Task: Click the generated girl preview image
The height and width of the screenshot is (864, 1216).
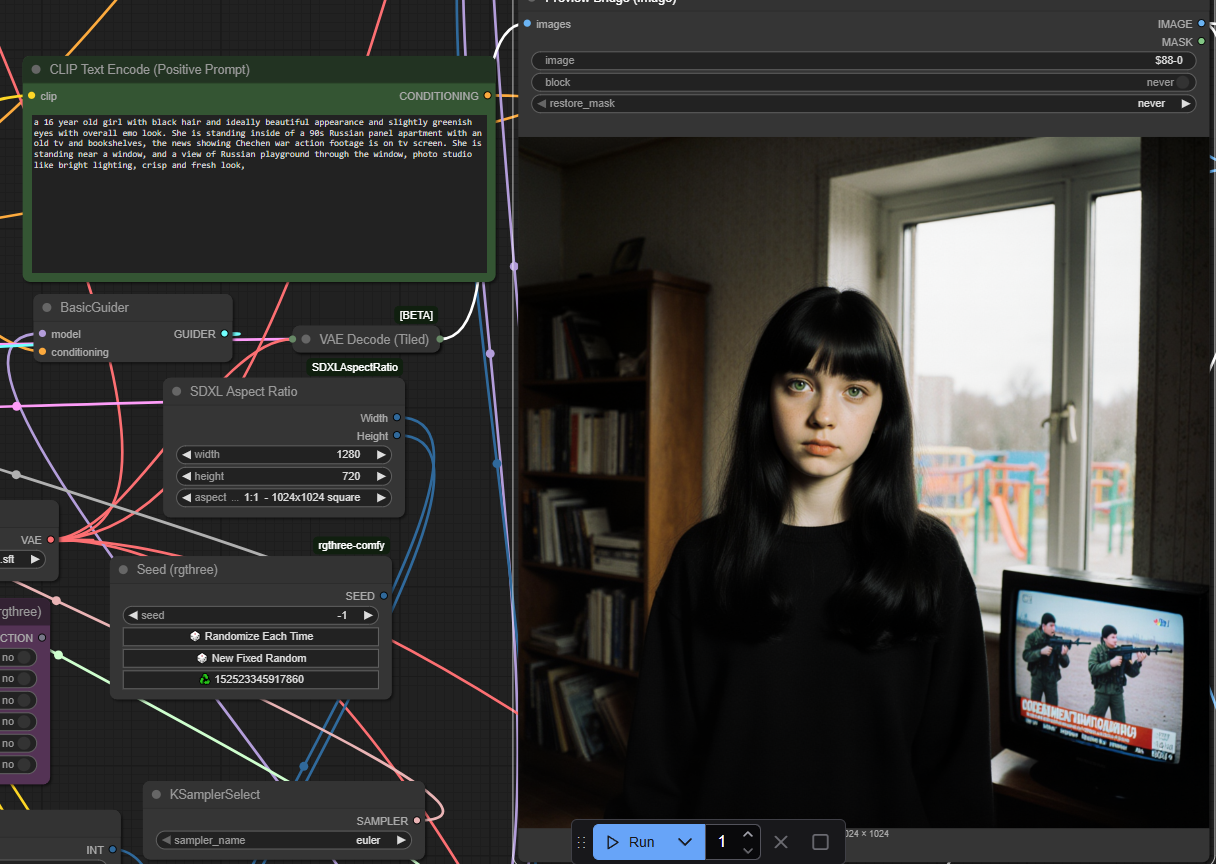Action: pyautogui.click(x=864, y=482)
